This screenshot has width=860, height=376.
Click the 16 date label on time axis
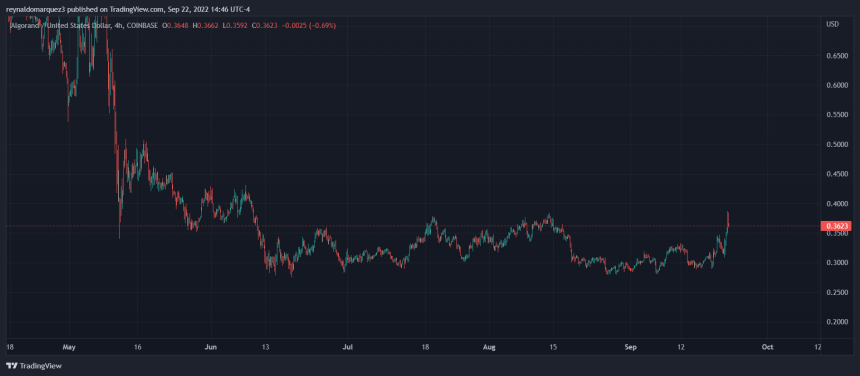(x=137, y=347)
